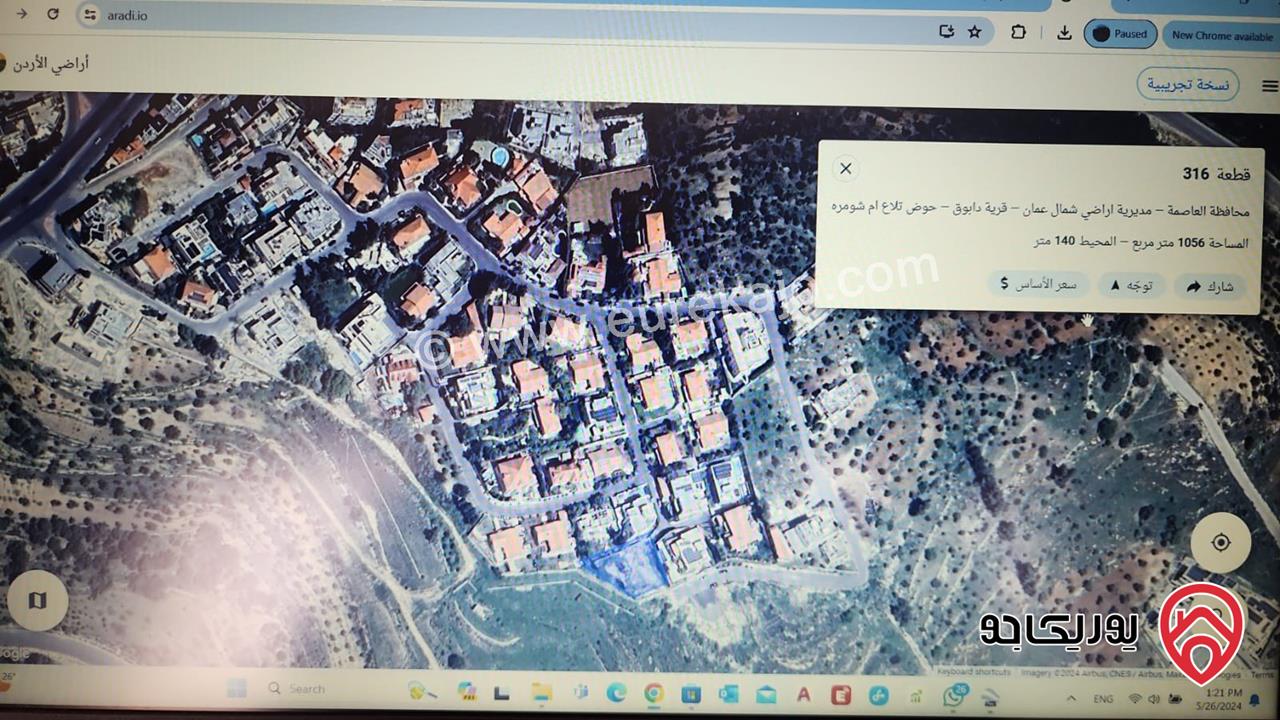The height and width of the screenshot is (720, 1280).
Task: Click the نسخة تجريبية trial version button
Action: tap(1187, 85)
